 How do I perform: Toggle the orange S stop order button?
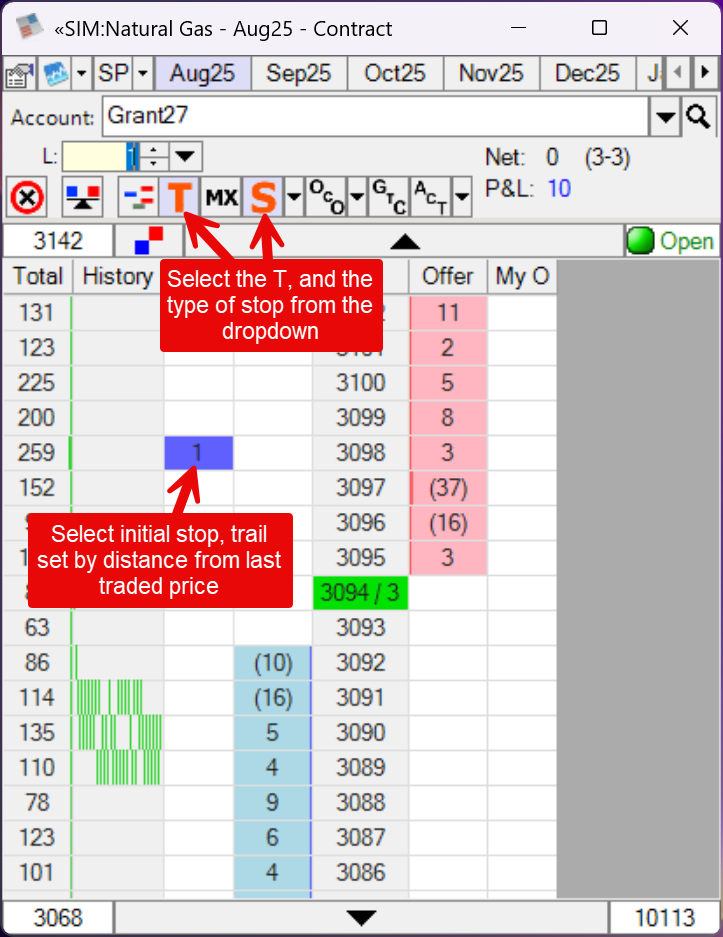[263, 197]
